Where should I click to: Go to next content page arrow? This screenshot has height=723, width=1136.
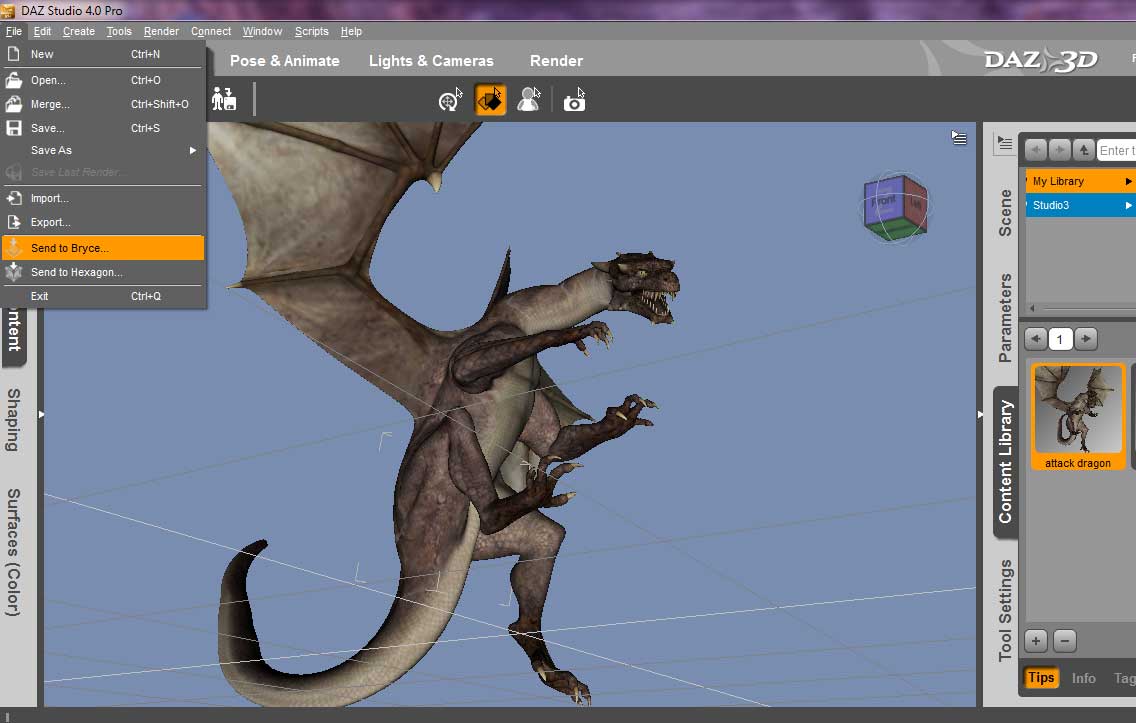tap(1085, 338)
